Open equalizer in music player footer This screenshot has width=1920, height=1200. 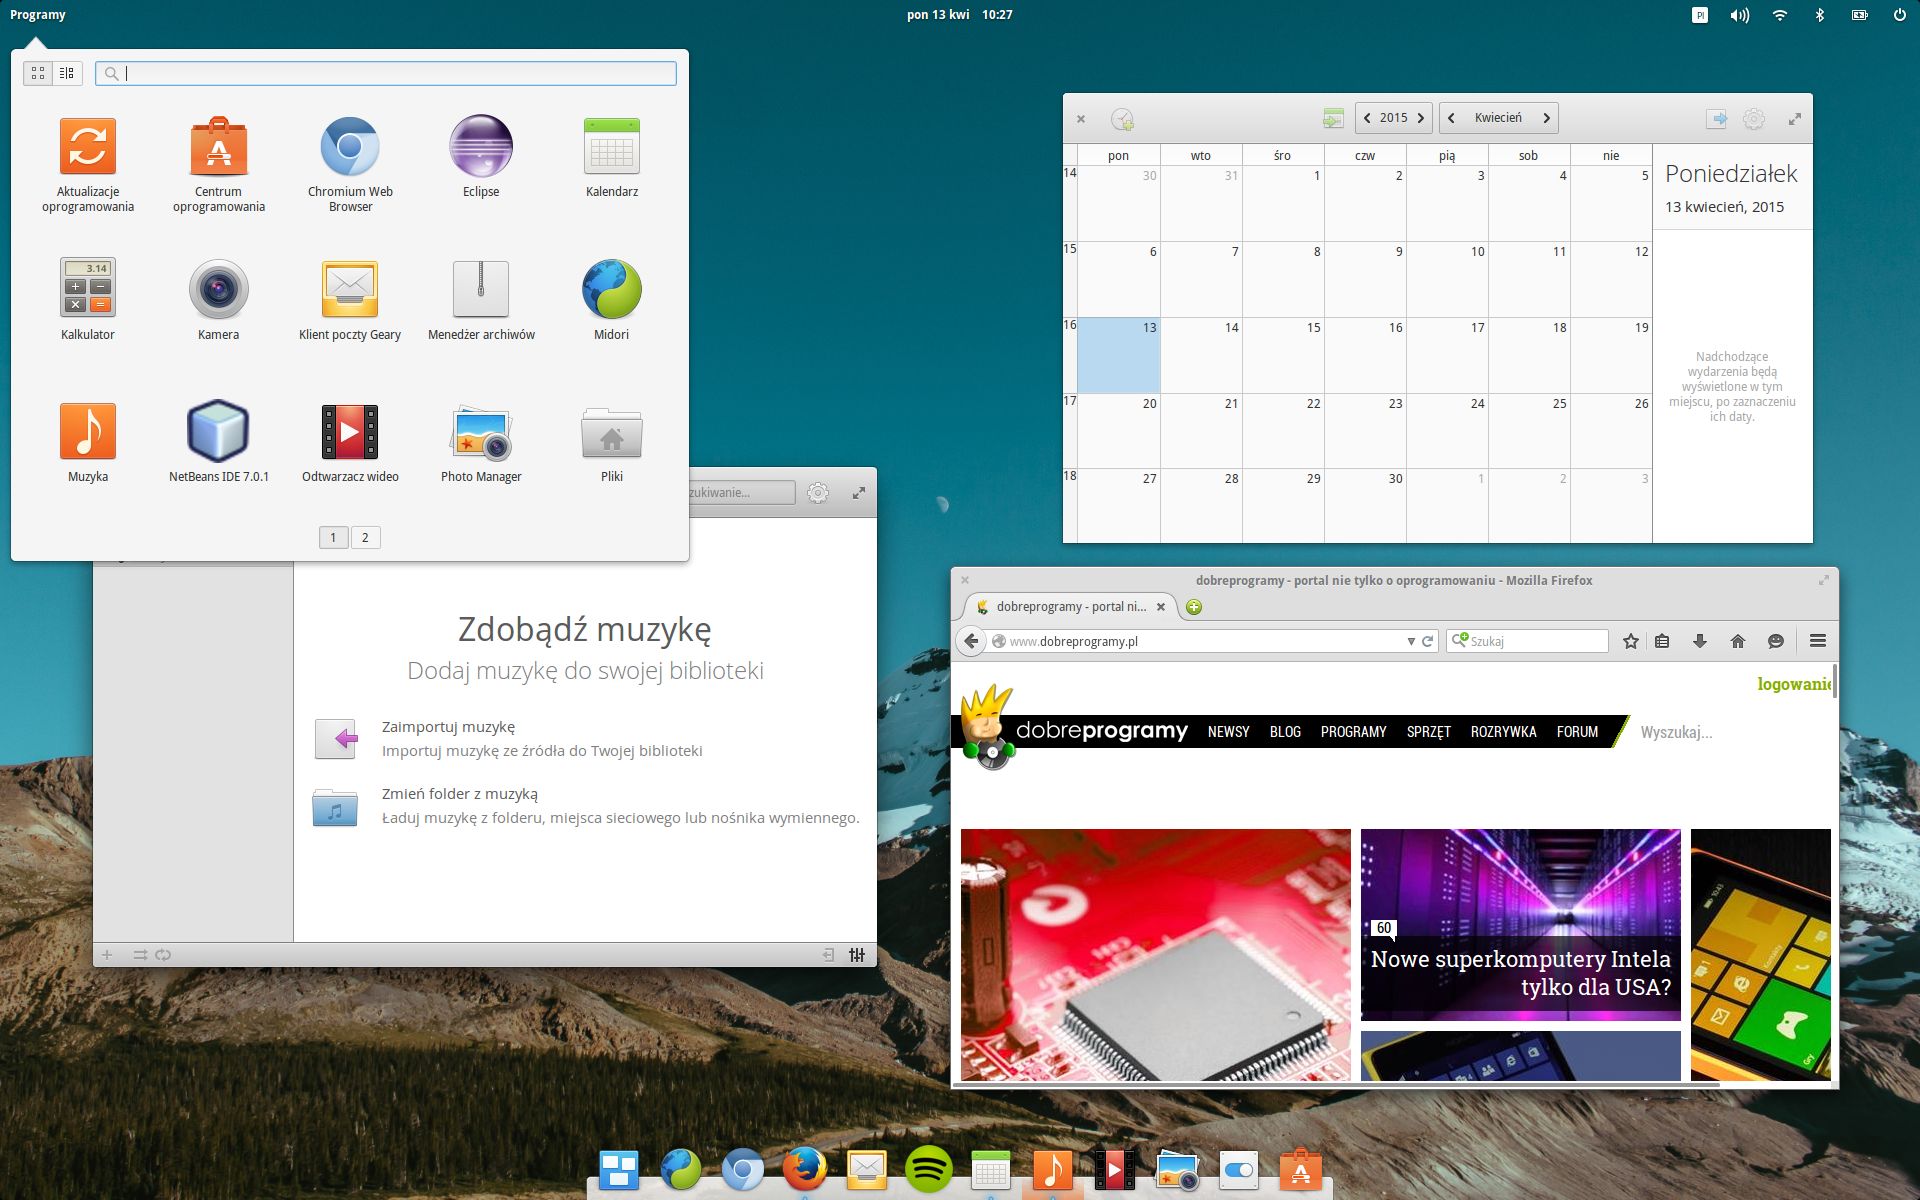pyautogui.click(x=857, y=955)
